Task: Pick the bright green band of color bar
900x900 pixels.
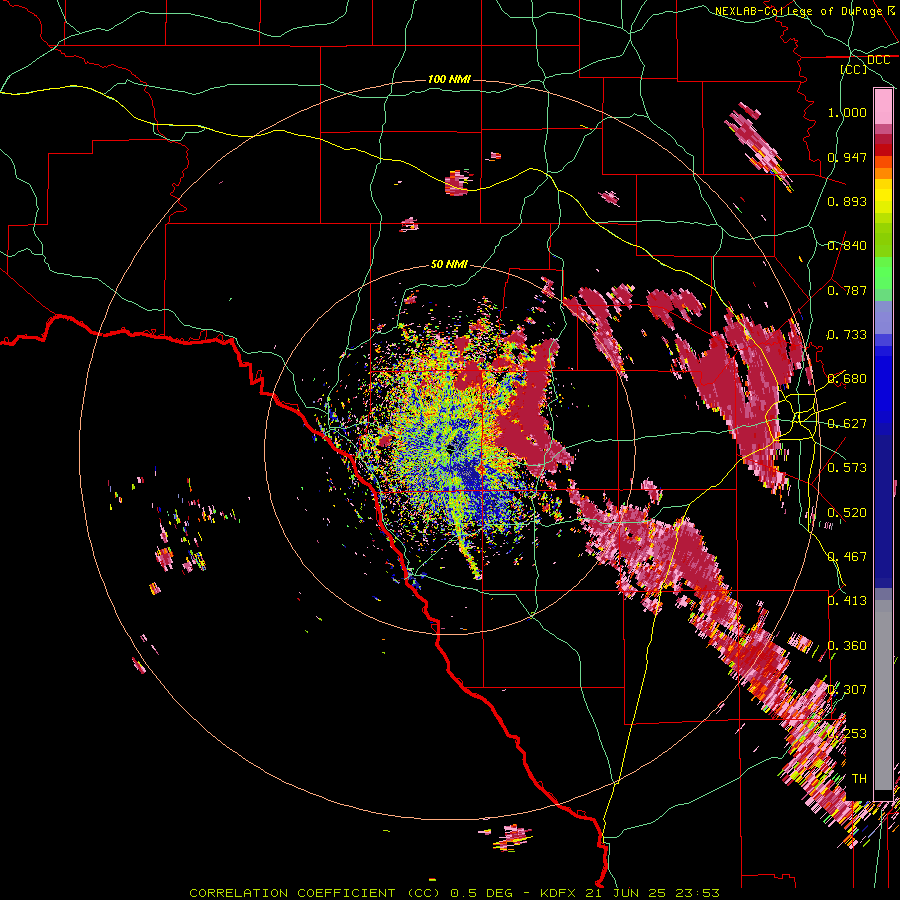Action: point(883,273)
